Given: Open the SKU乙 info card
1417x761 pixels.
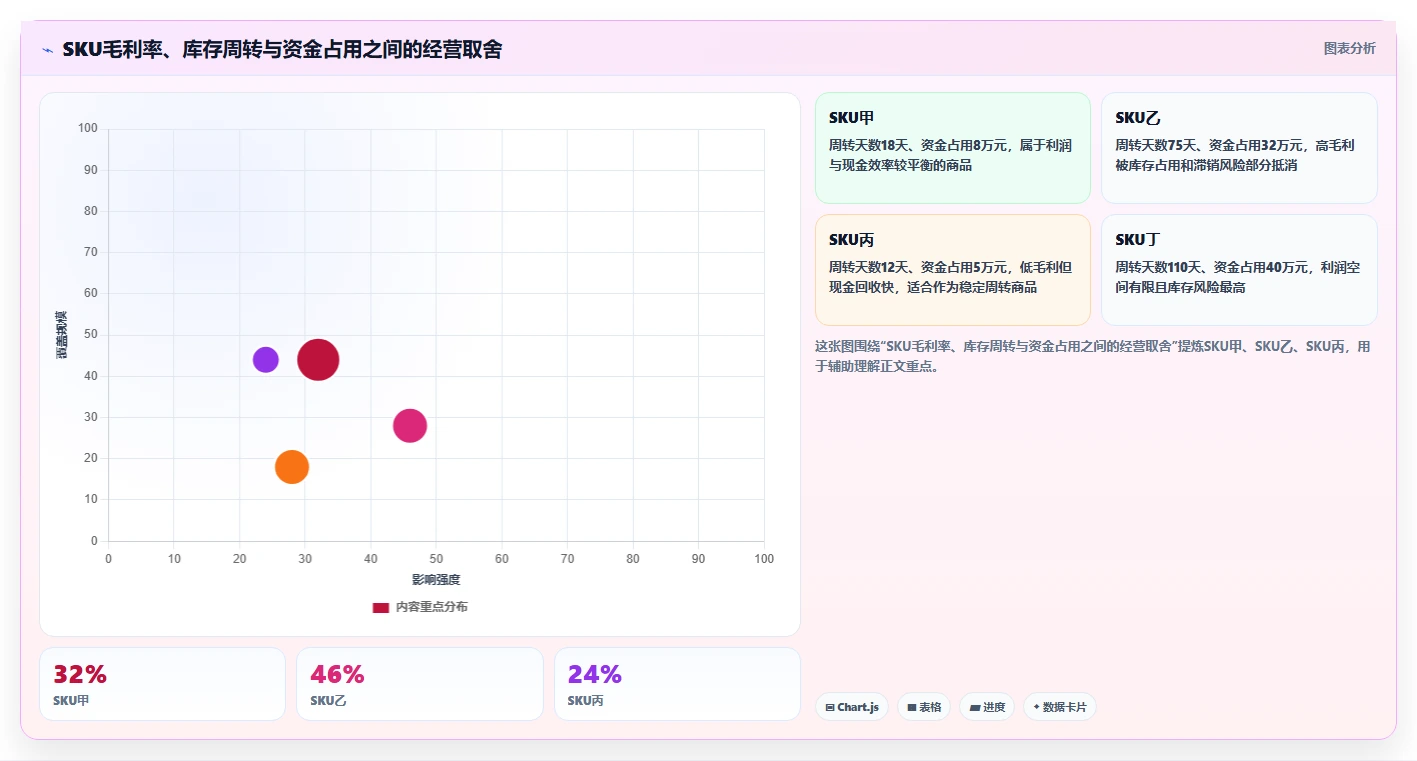Looking at the screenshot, I should click(1239, 148).
